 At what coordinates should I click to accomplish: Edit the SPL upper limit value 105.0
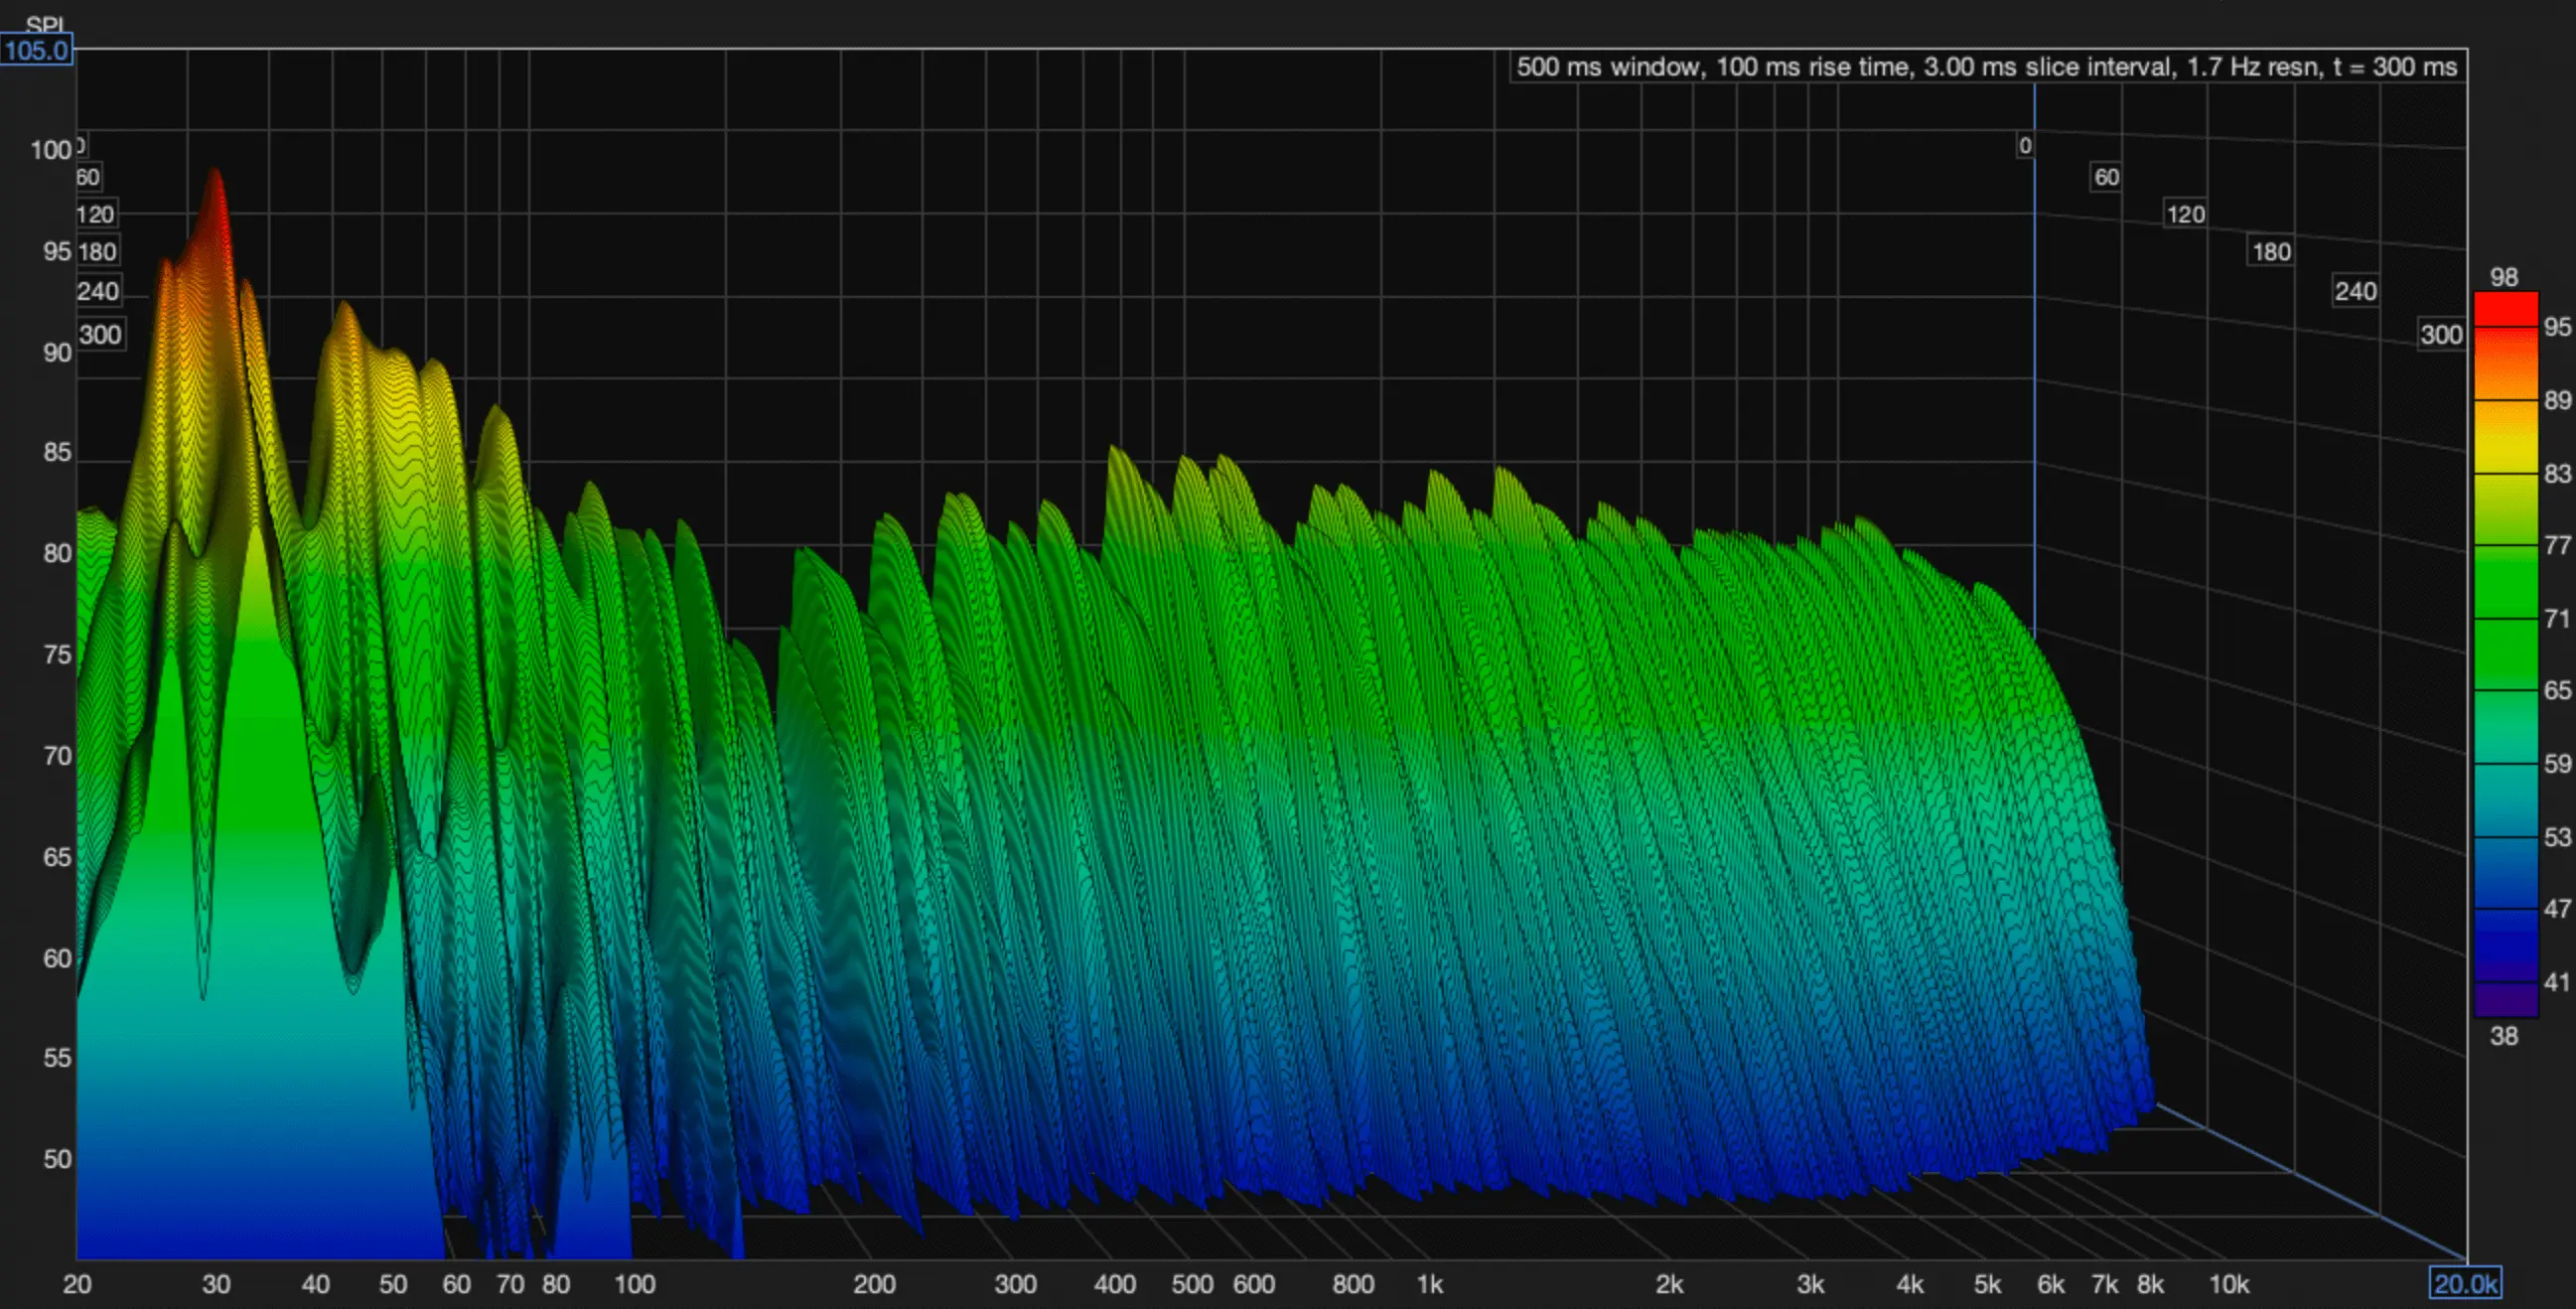pyautogui.click(x=37, y=47)
